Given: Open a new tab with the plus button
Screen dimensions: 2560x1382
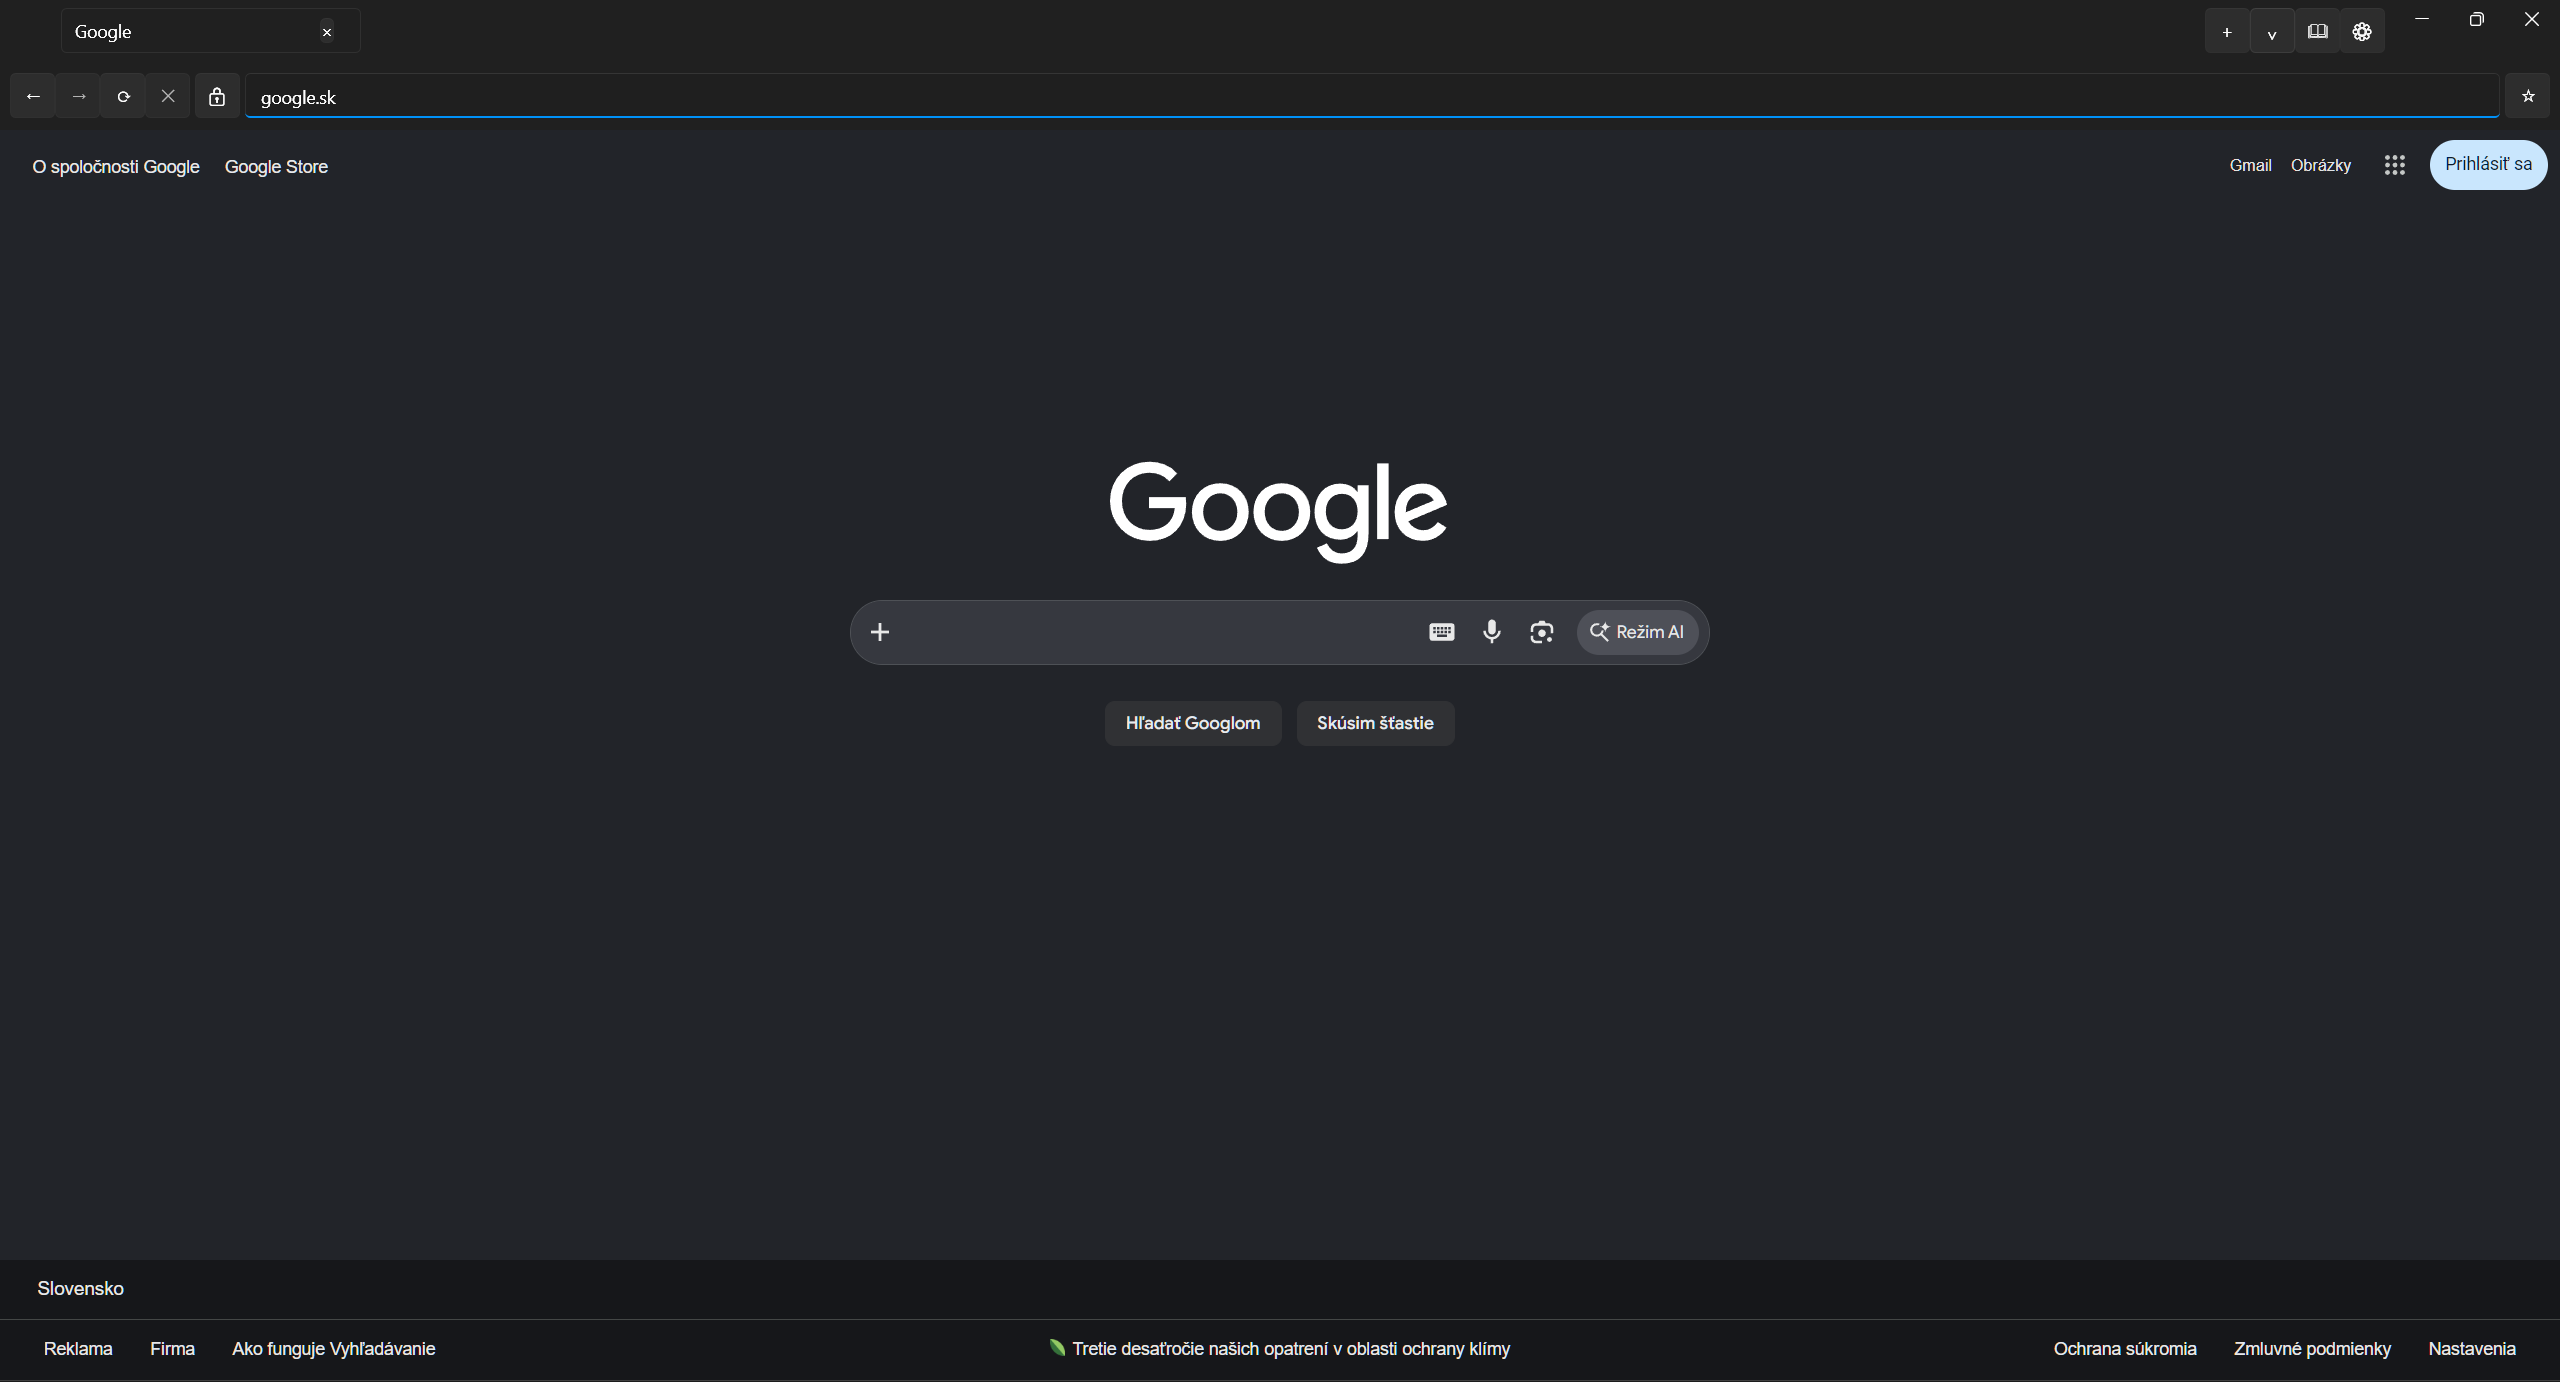Looking at the screenshot, I should click(x=2227, y=31).
